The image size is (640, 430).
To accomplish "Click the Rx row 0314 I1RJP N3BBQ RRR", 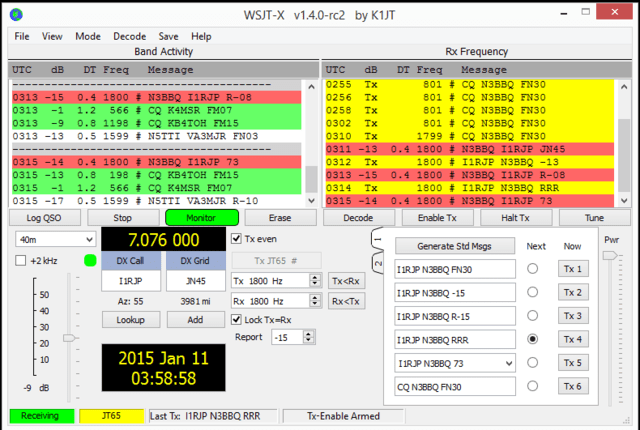I will click(469, 188).
